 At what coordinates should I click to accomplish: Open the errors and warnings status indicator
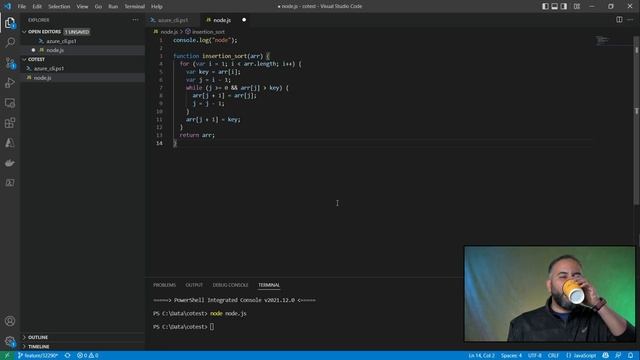(x=88, y=356)
